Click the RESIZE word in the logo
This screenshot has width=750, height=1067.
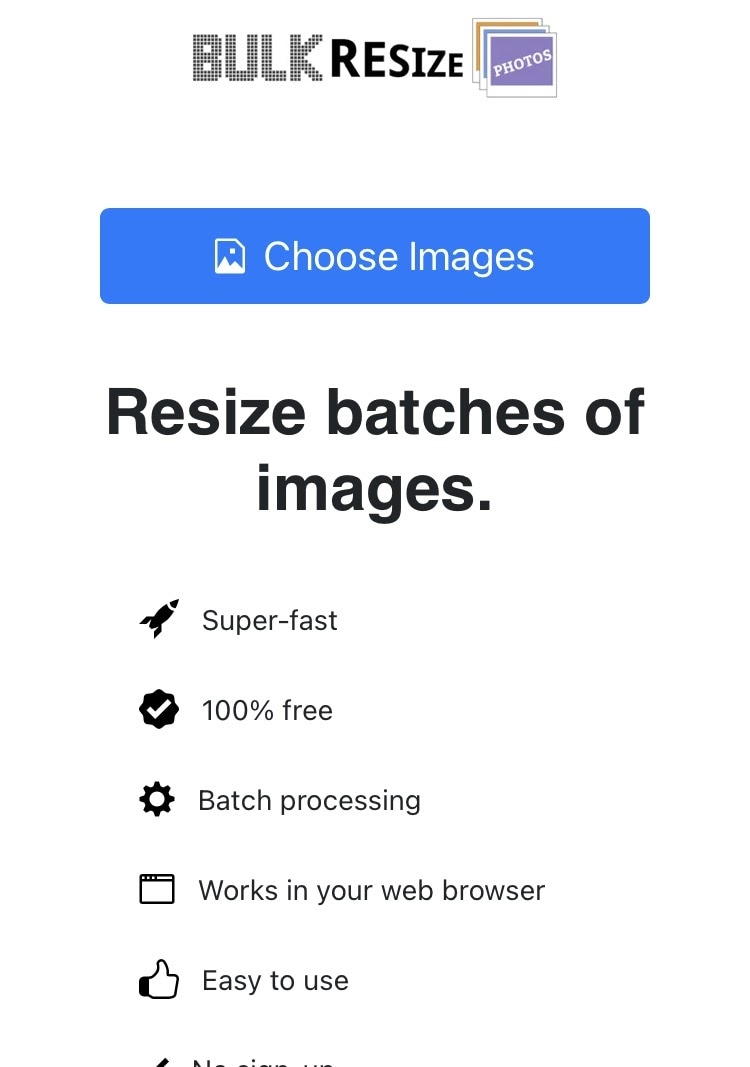pyautogui.click(x=397, y=60)
